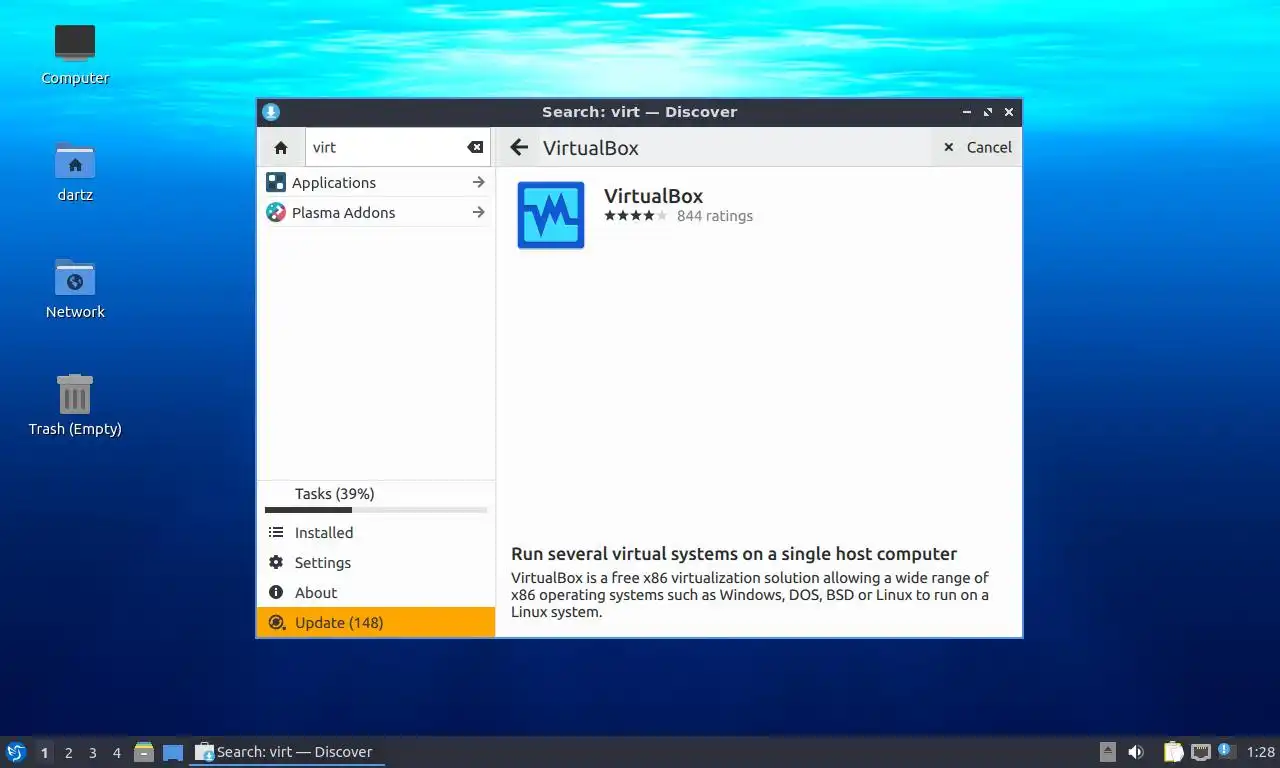Open the Lubuntu start menu

pyautogui.click(x=16, y=752)
